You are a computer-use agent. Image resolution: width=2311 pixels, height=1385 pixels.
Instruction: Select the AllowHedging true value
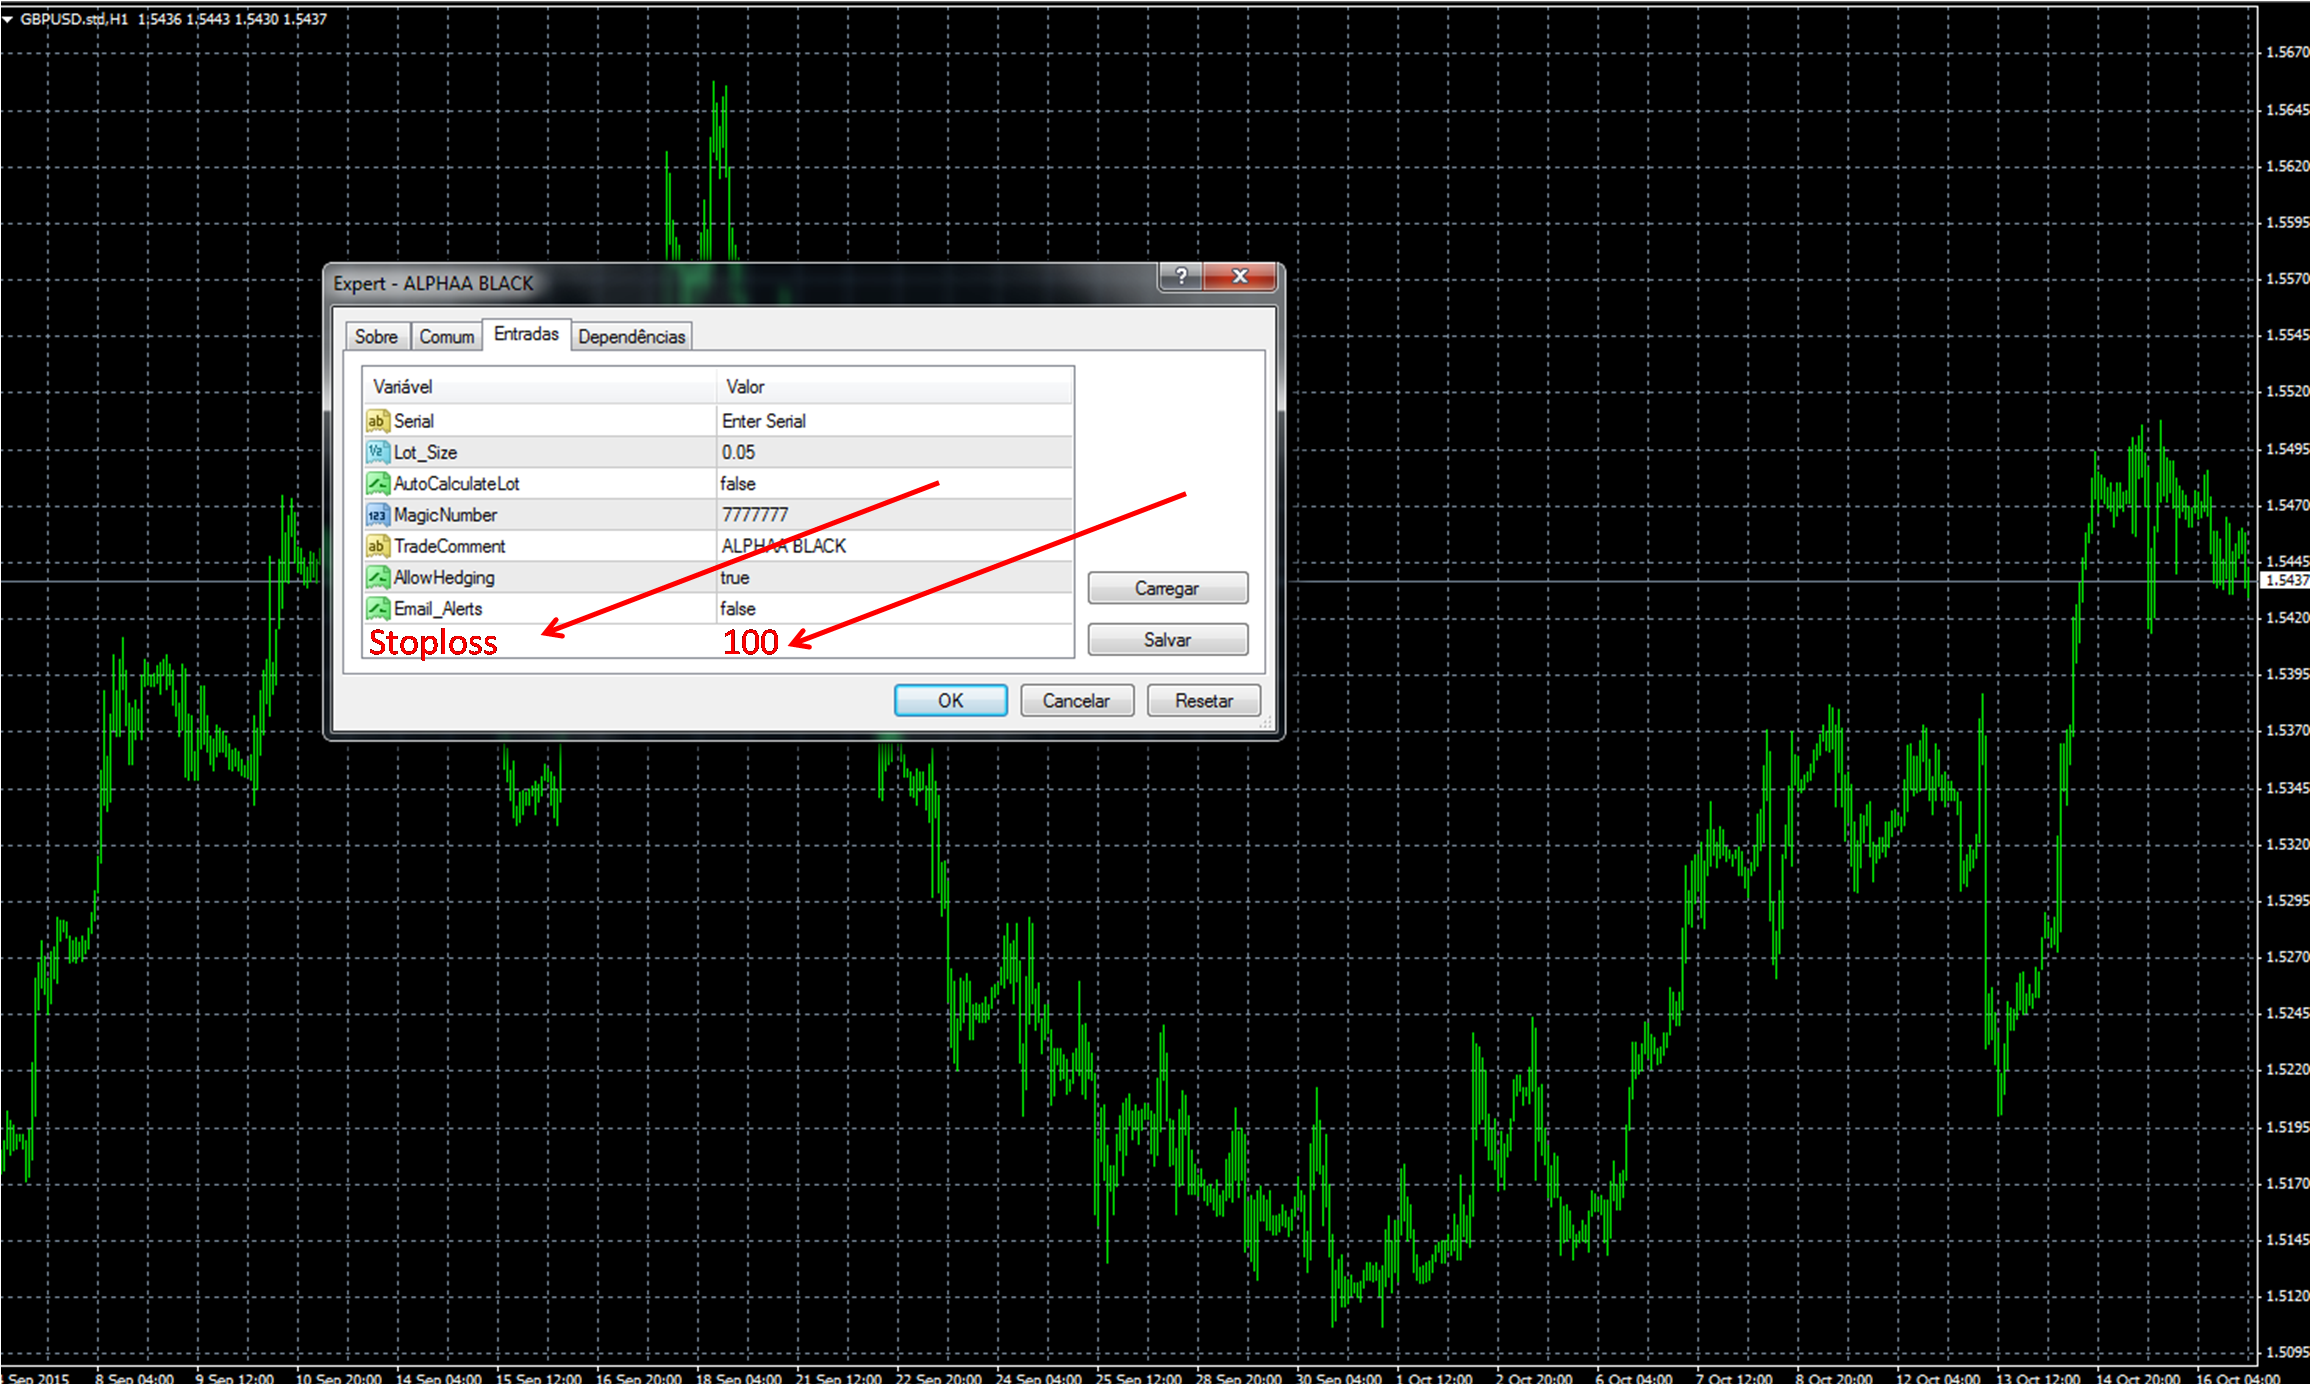point(735,577)
